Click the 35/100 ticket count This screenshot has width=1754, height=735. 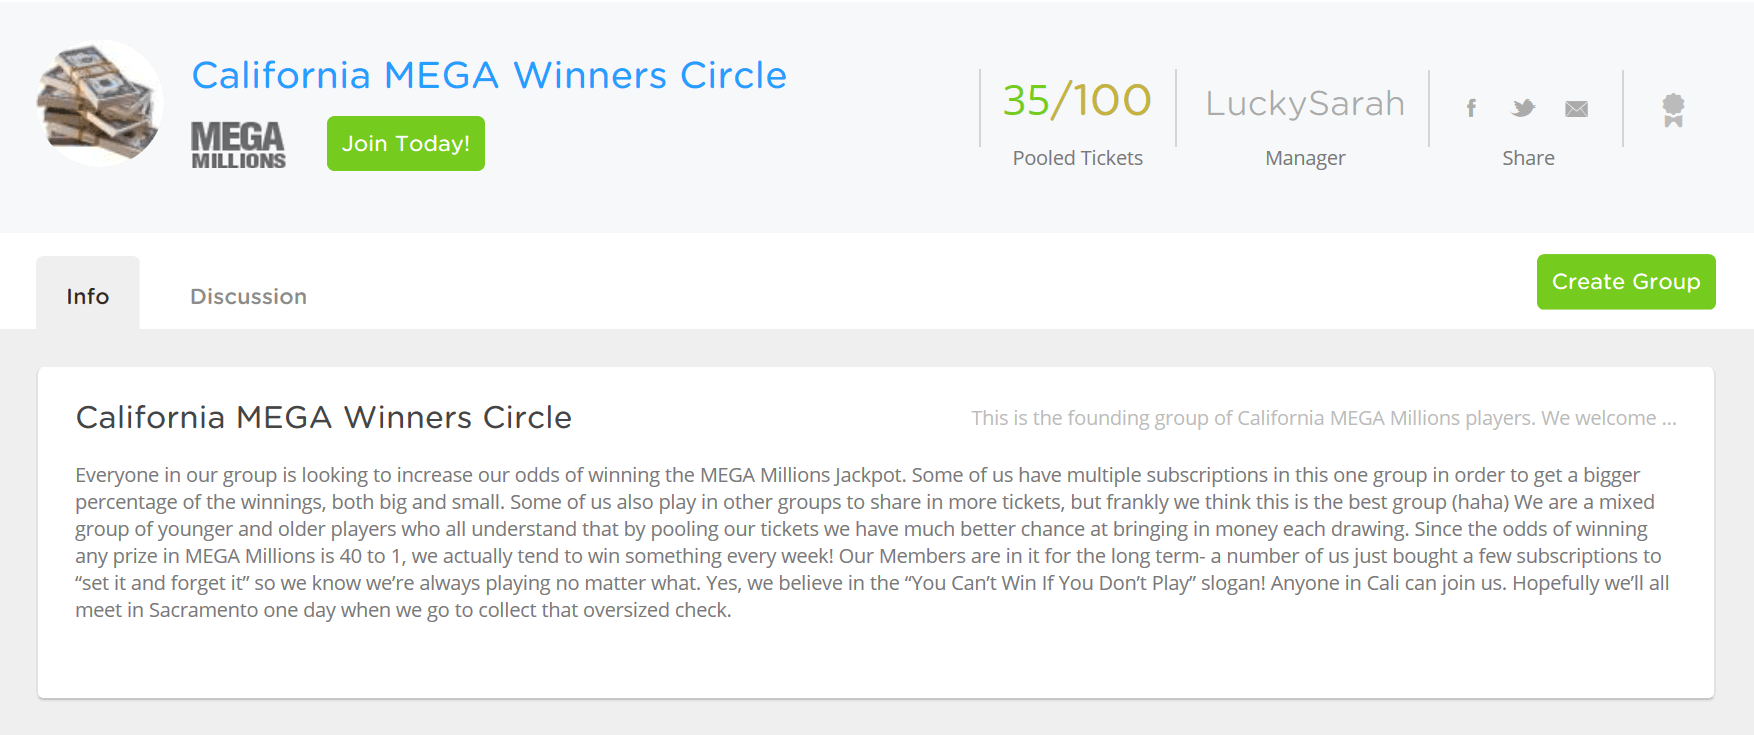pos(1077,101)
